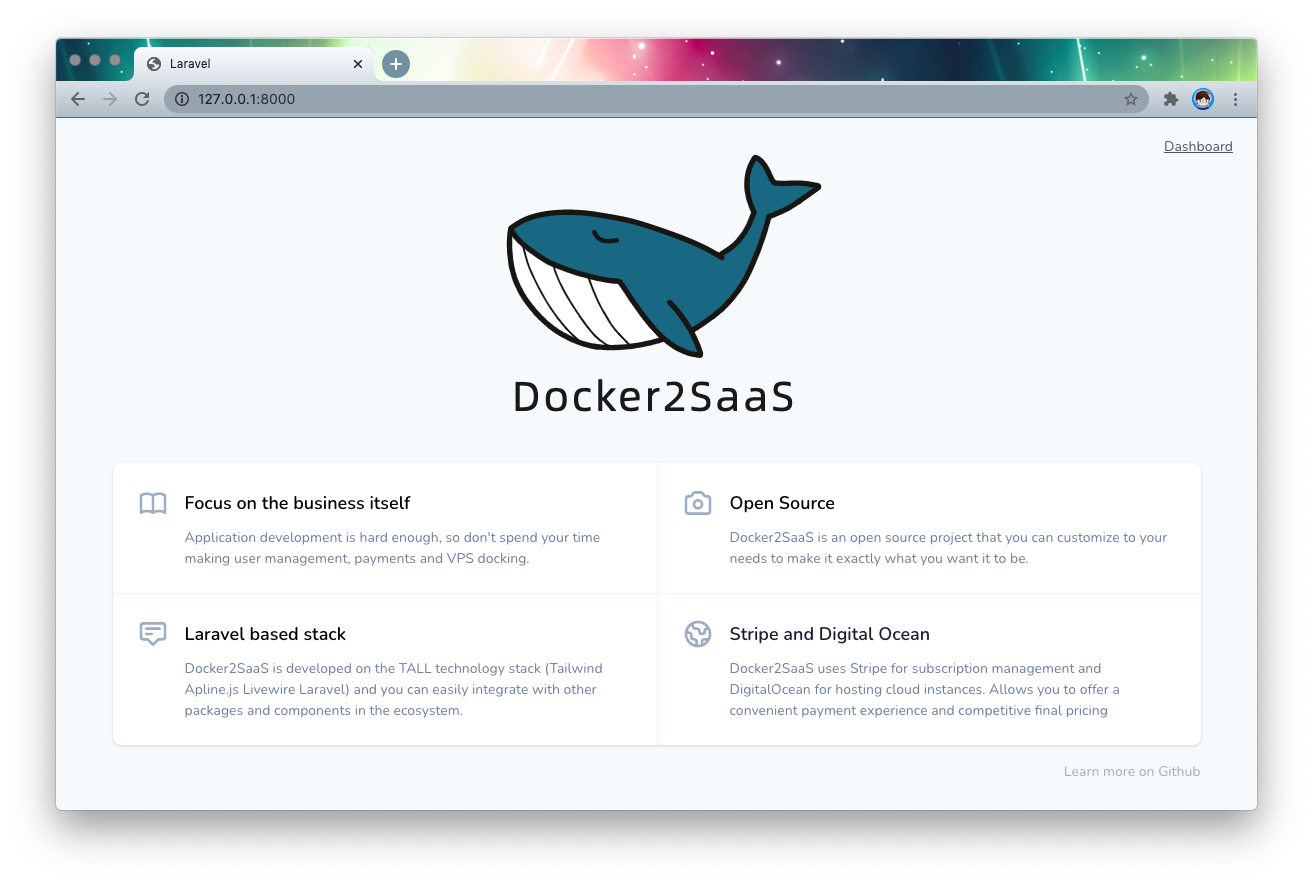Click the address bar showing 127.0.0.1:8000
Screen dimensions: 1313x884
point(655,99)
